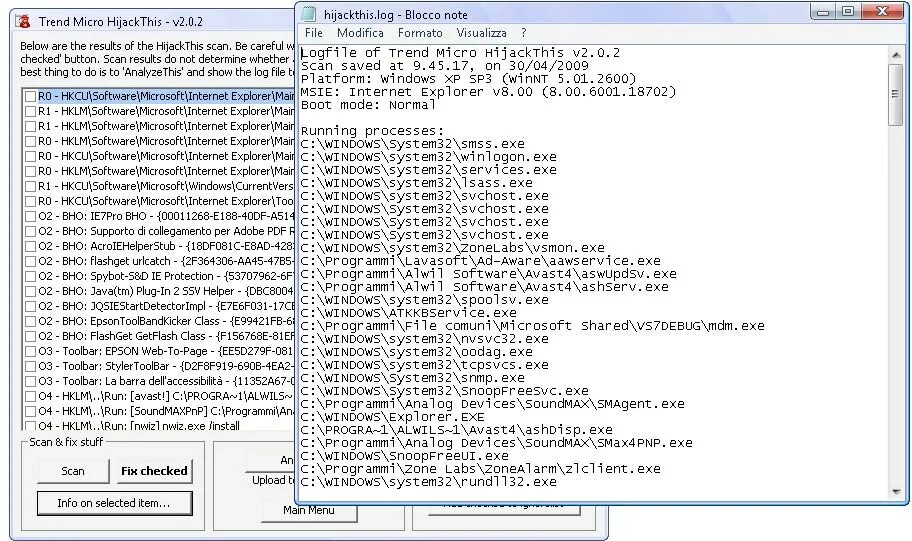The width and height of the screenshot is (912, 541).
Task: Minimize the hijackthis.log Notepad window
Action: pyautogui.click(x=822, y=12)
